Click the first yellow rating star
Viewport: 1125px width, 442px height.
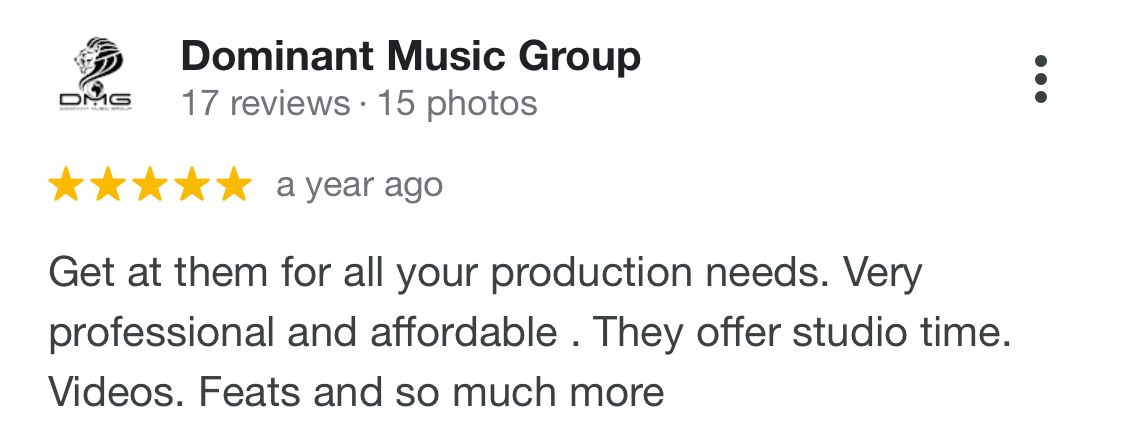pos(65,186)
